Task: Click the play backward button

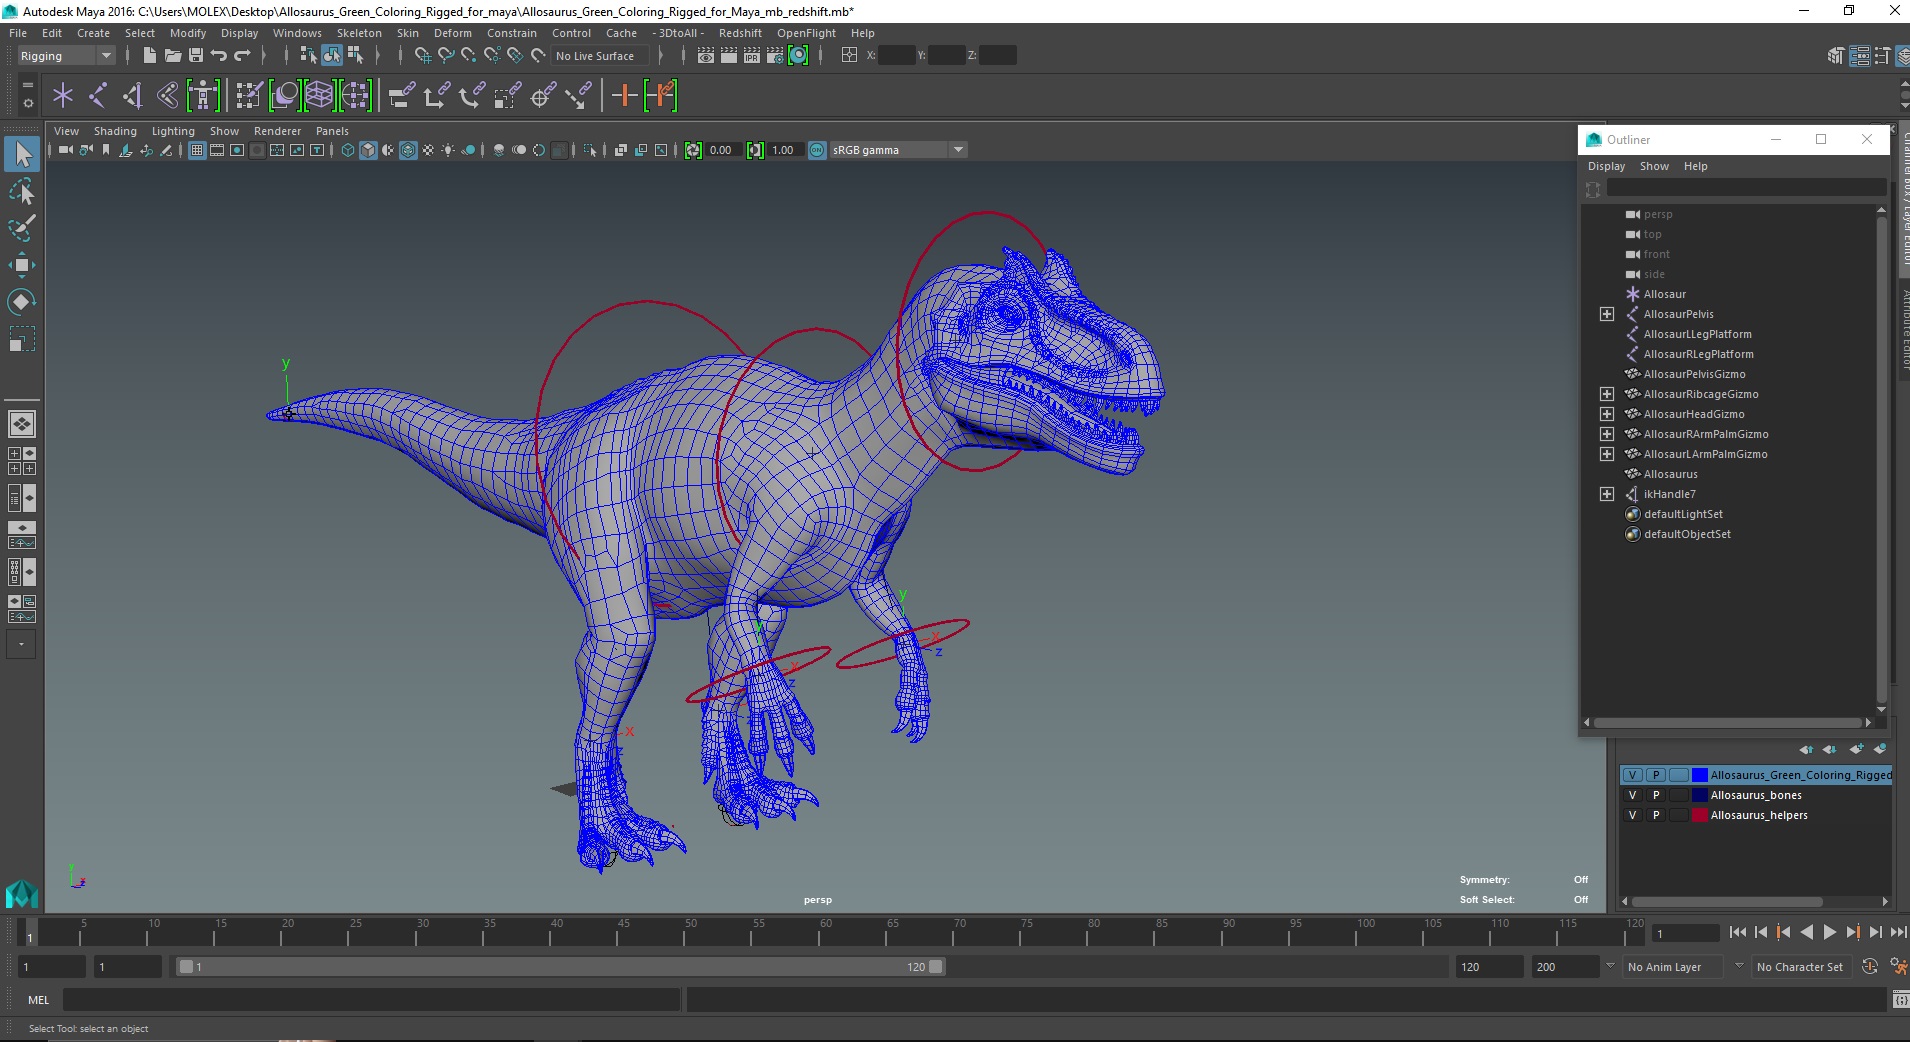Action: point(1806,932)
